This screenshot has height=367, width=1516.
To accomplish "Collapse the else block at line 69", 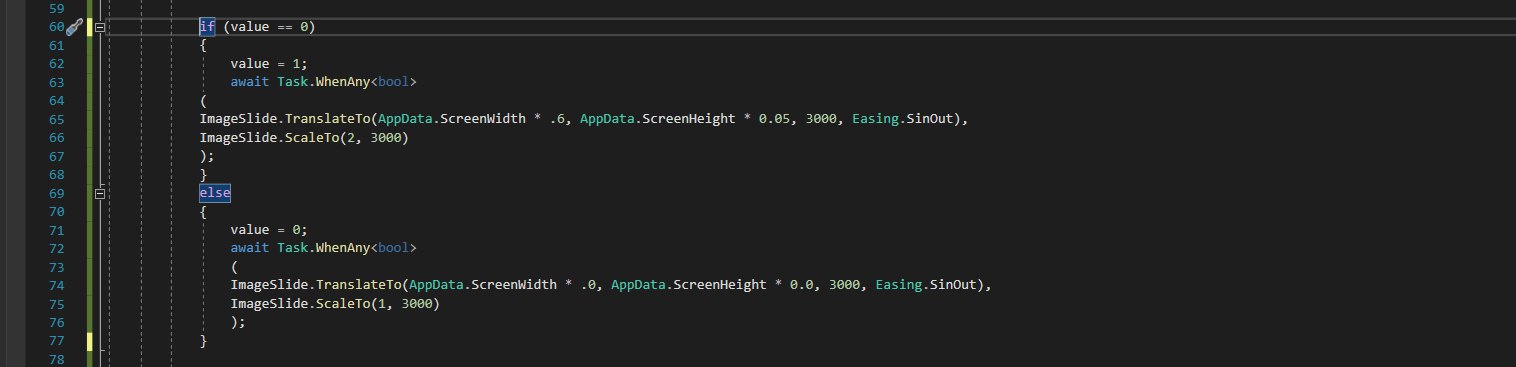I will tap(99, 193).
